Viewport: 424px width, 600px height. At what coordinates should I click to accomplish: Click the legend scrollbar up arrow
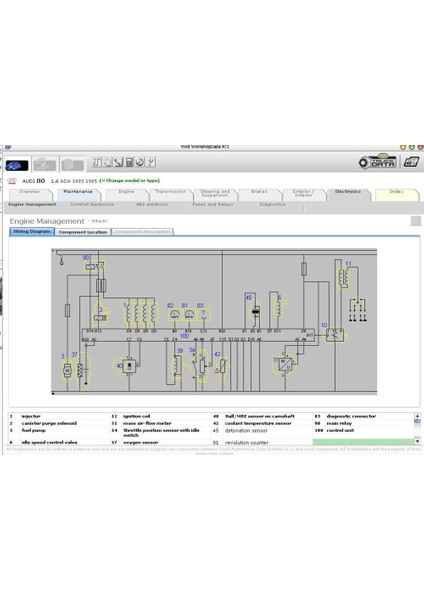(417, 416)
